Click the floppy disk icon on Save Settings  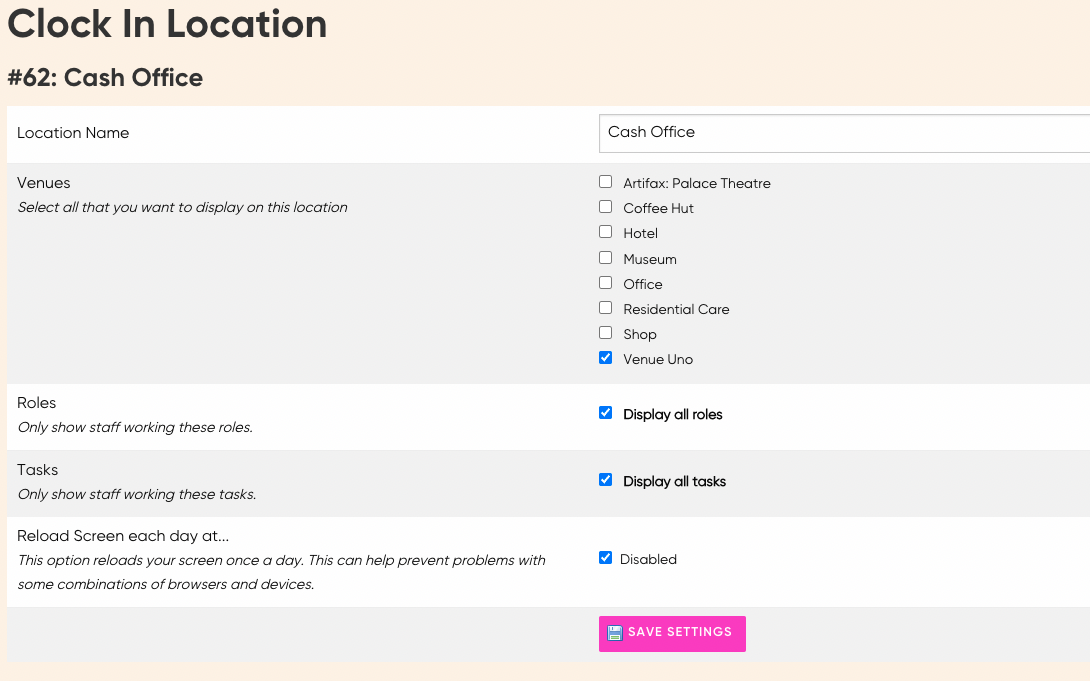(x=615, y=633)
